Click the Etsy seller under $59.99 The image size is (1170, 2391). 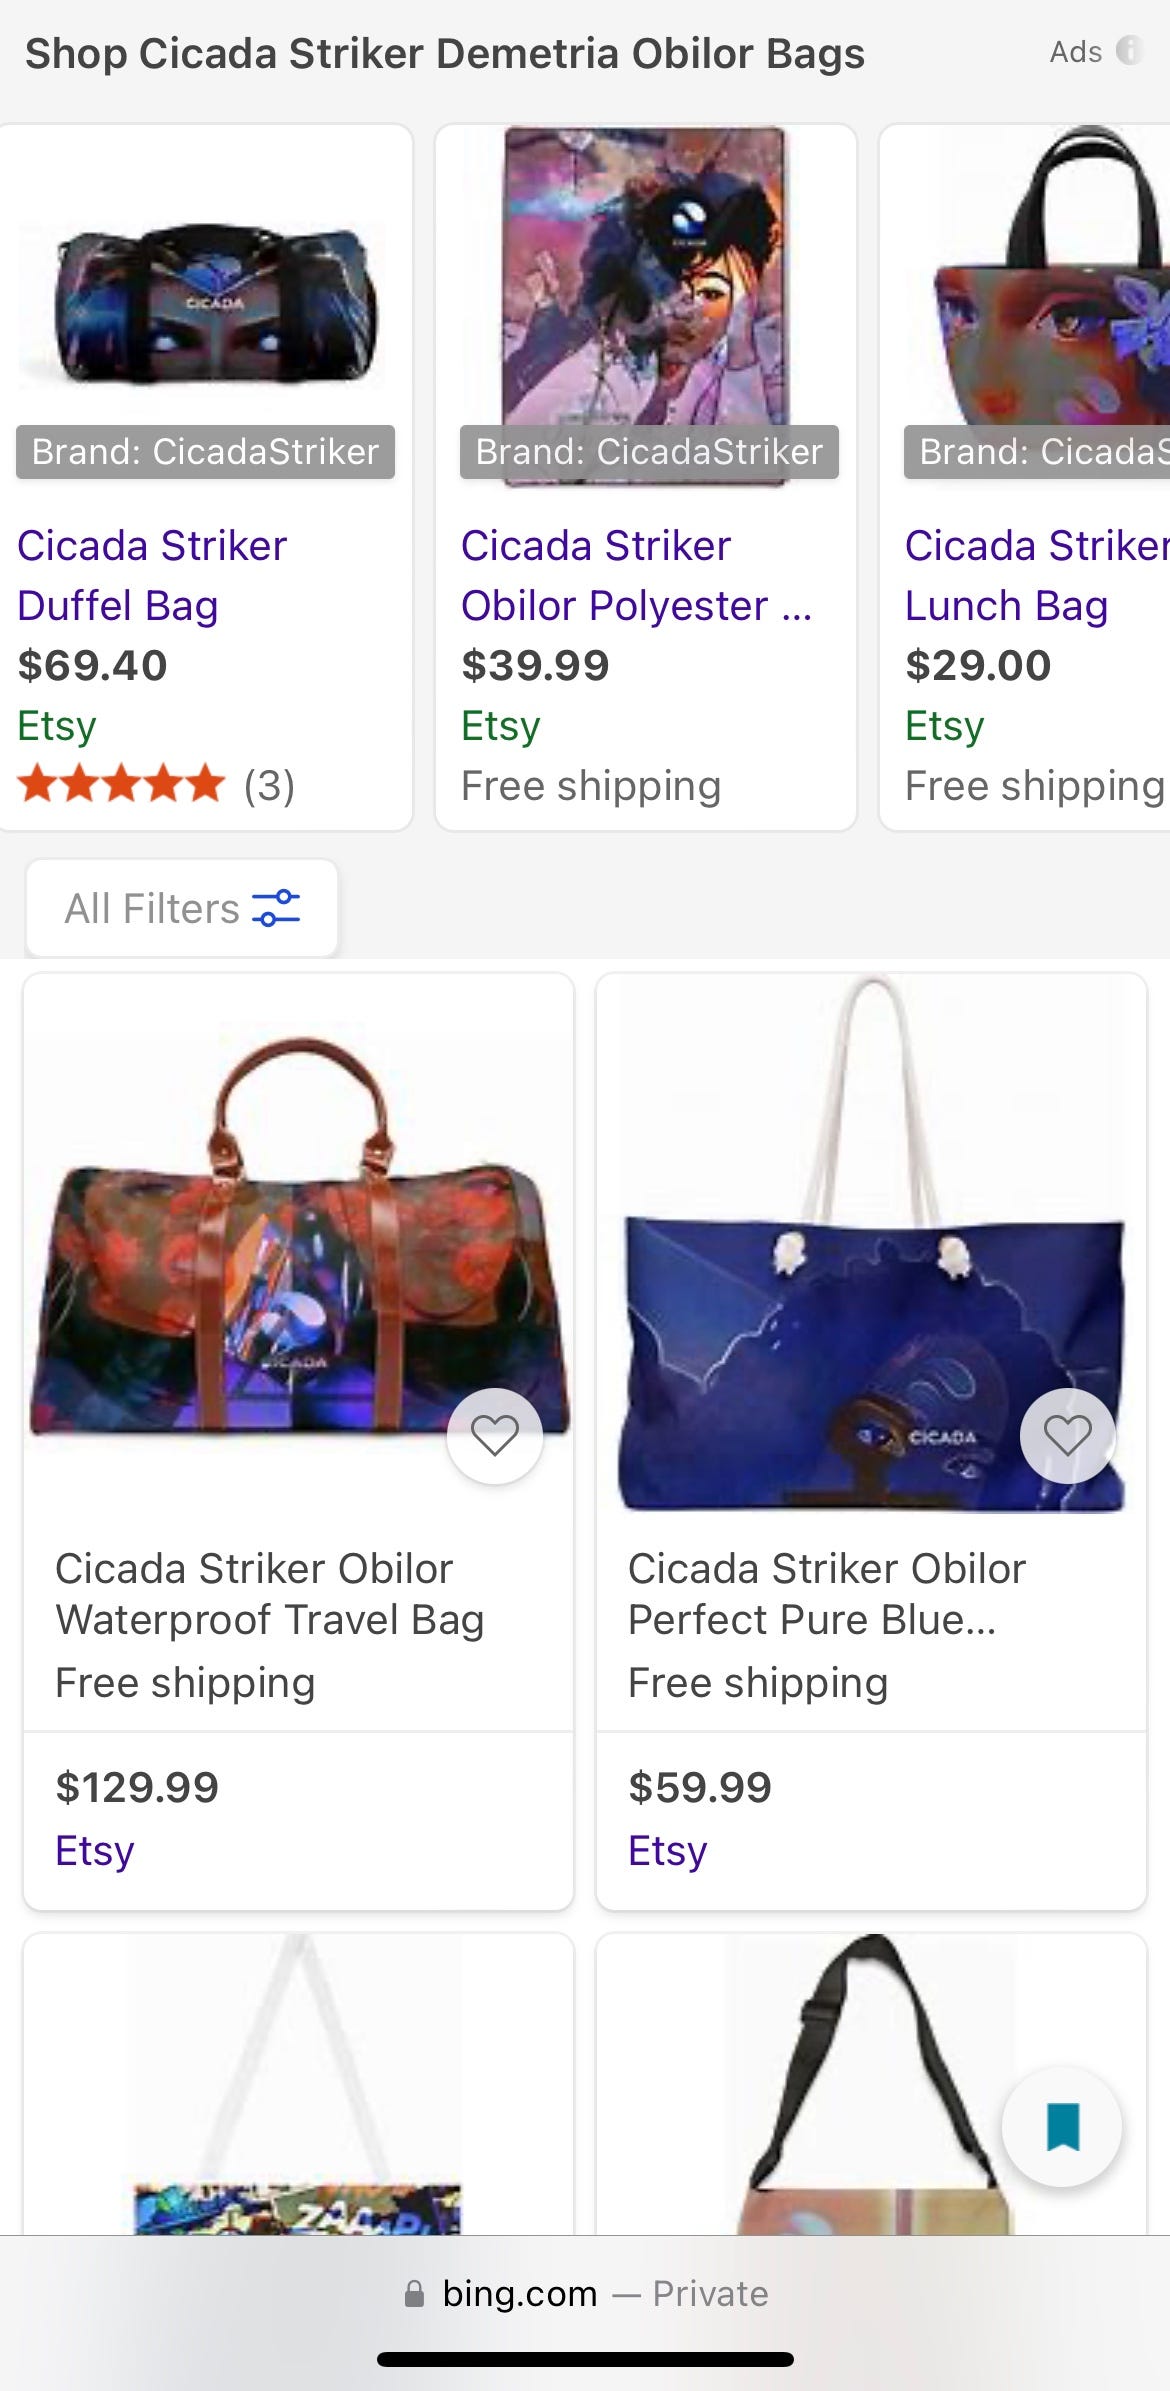coord(667,1850)
